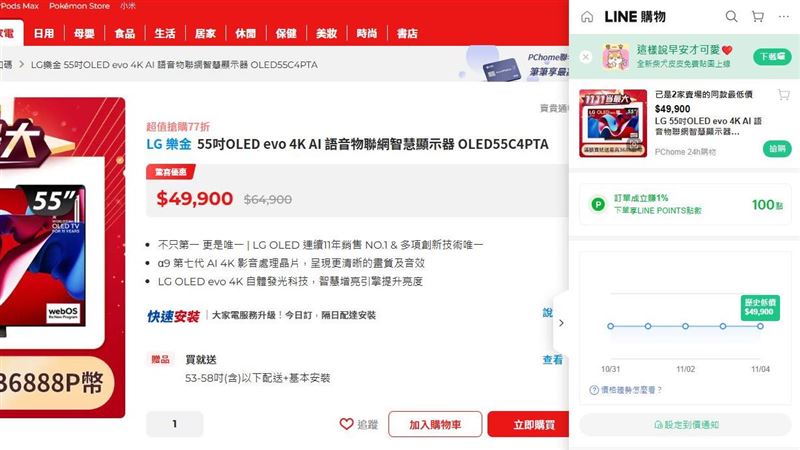Screen dimensions: 800x450
Task: Click 設定到價通知 price alert button
Action: (686, 424)
